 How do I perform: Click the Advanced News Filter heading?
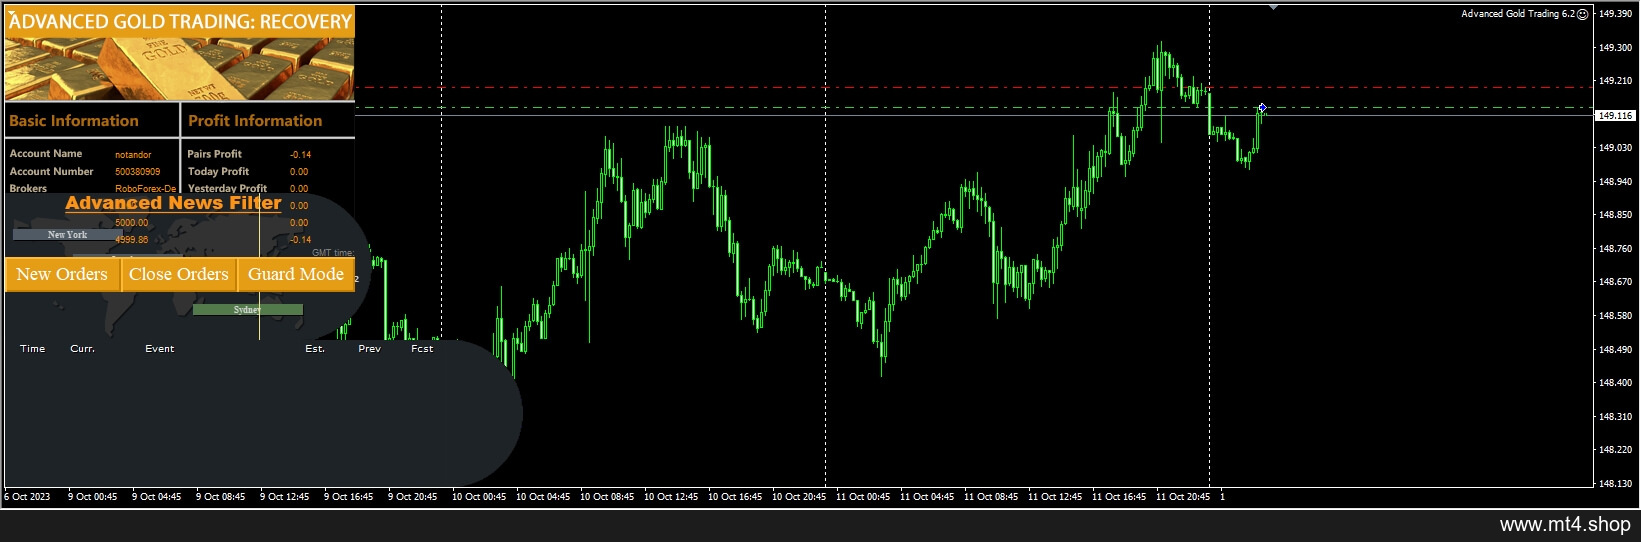pos(174,203)
